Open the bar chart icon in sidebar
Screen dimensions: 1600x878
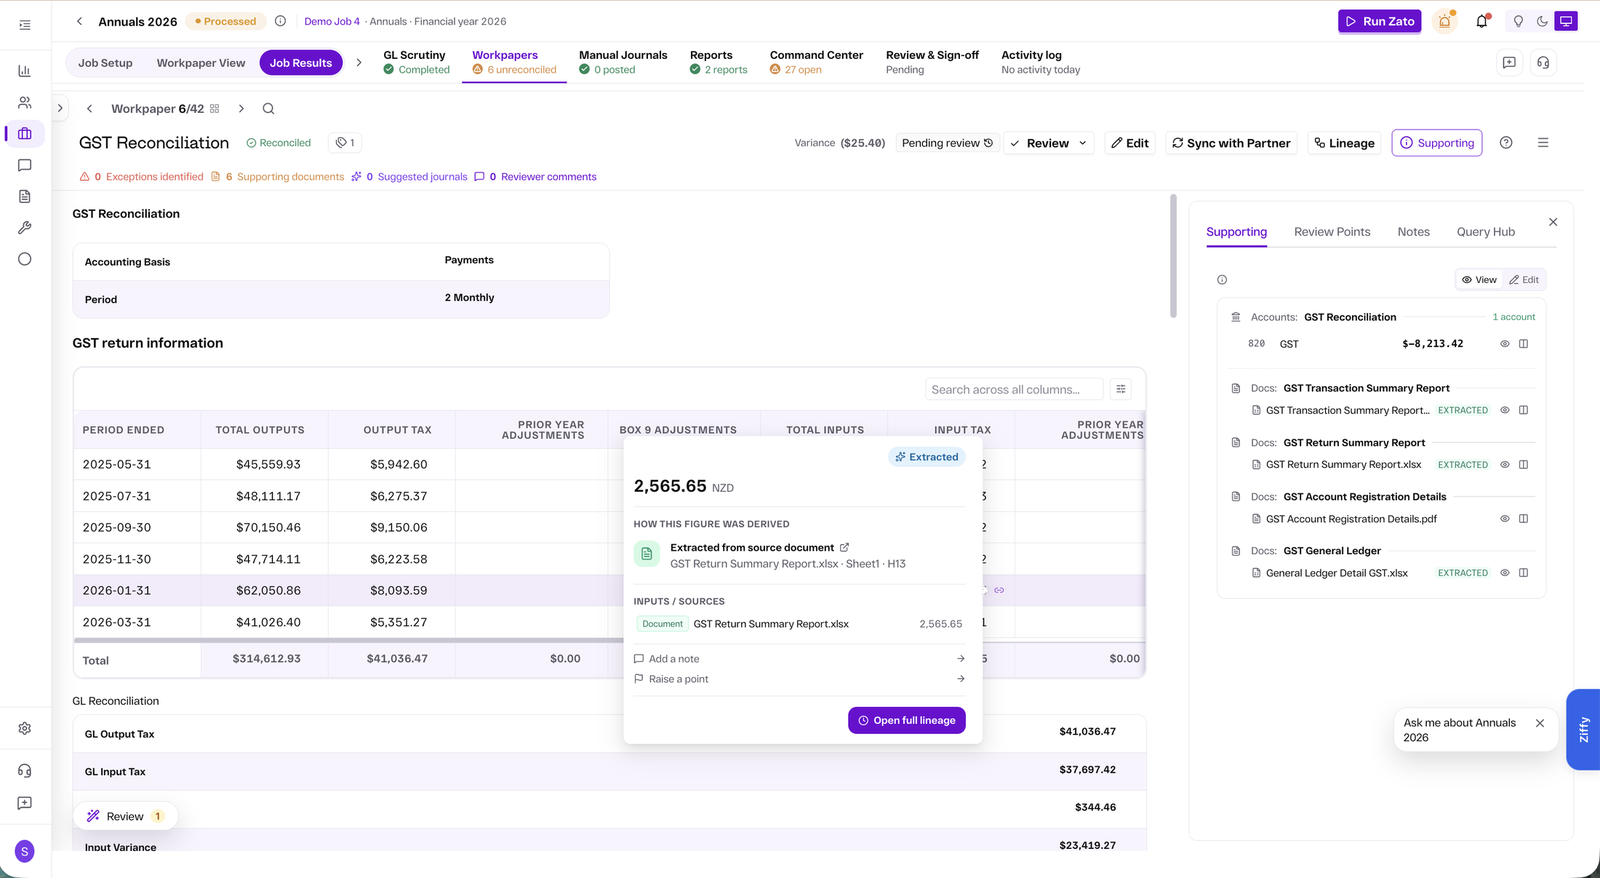click(25, 71)
